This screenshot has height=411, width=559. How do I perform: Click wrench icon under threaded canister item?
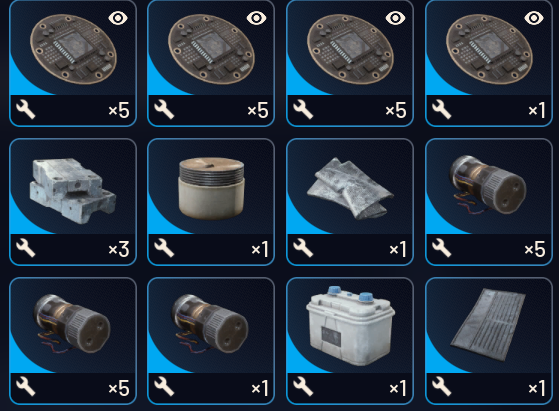[164, 248]
